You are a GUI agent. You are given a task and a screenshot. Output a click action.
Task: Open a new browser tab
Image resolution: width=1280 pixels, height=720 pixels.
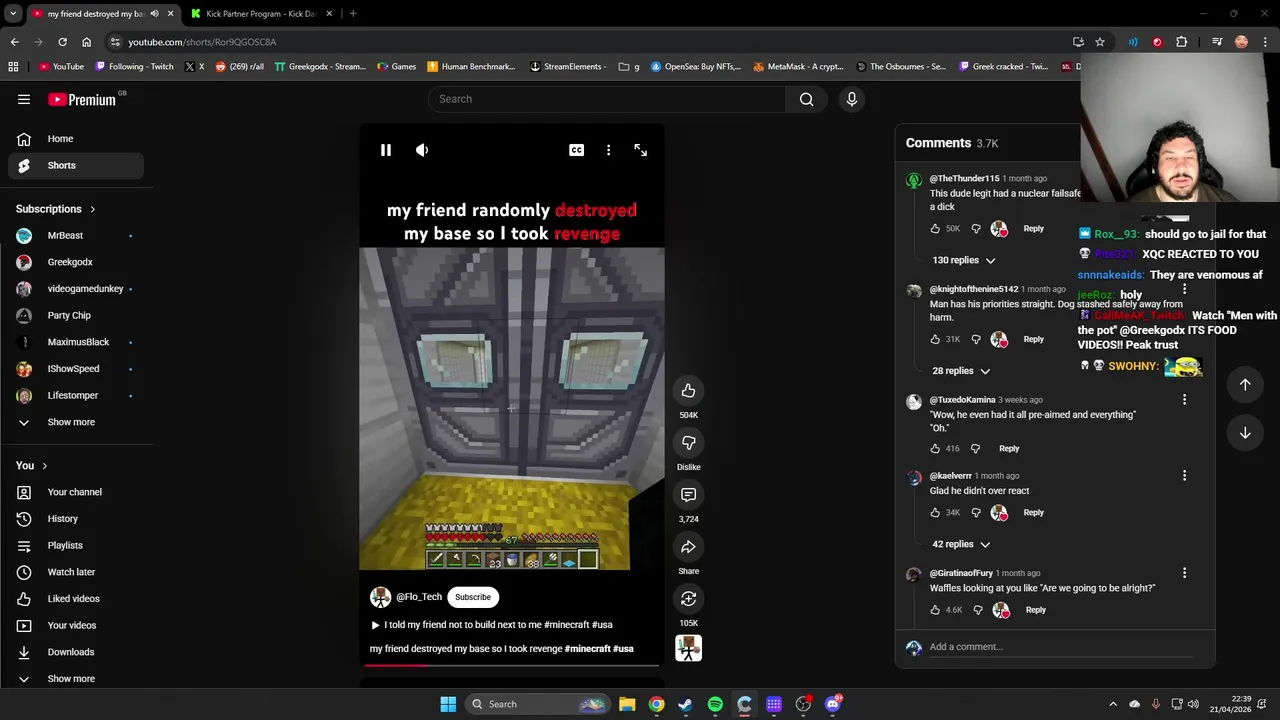pos(353,14)
